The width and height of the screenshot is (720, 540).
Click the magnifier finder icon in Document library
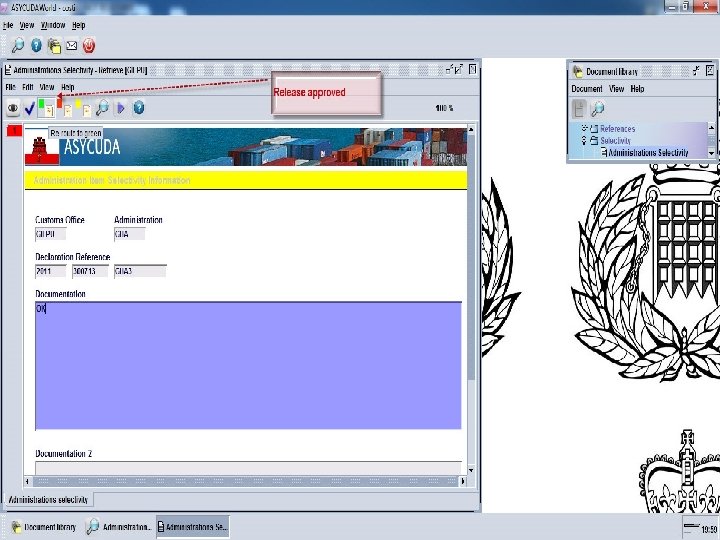[x=597, y=109]
